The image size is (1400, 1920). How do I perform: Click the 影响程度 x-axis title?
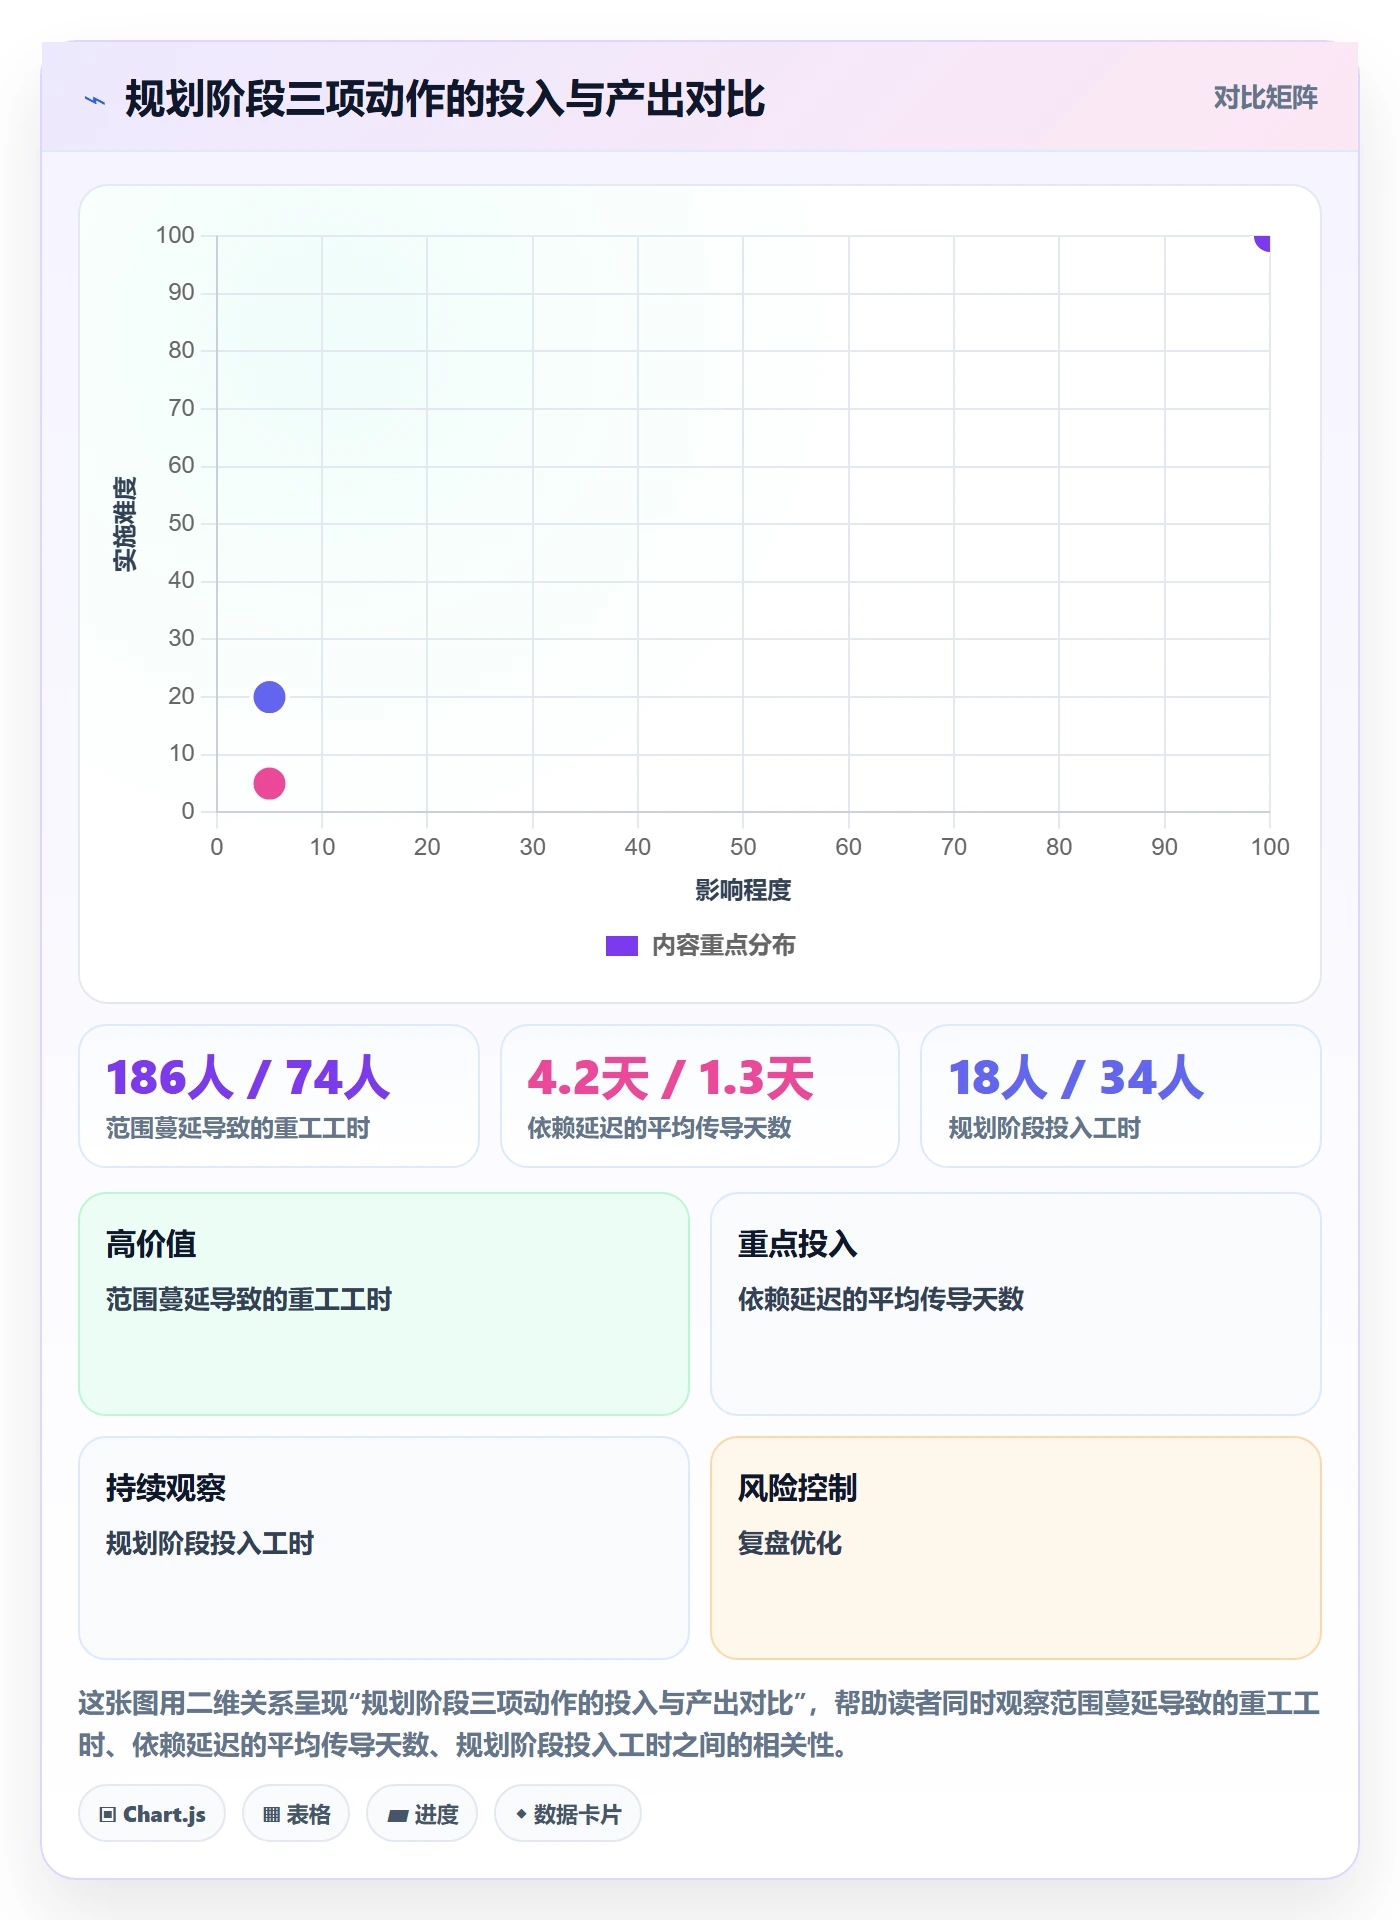pyautogui.click(x=743, y=890)
